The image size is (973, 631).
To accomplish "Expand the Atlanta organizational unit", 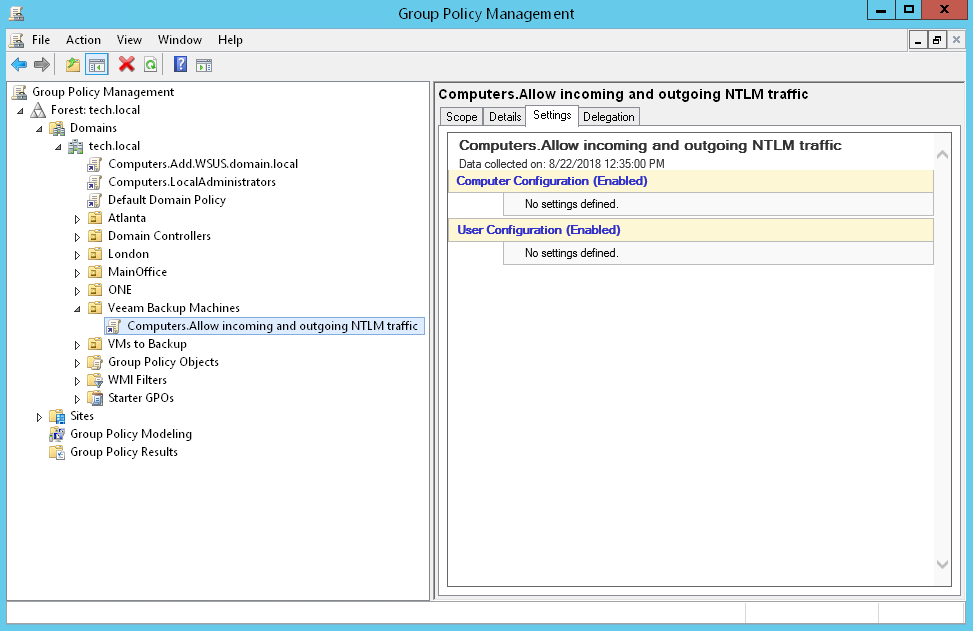I will [78, 218].
